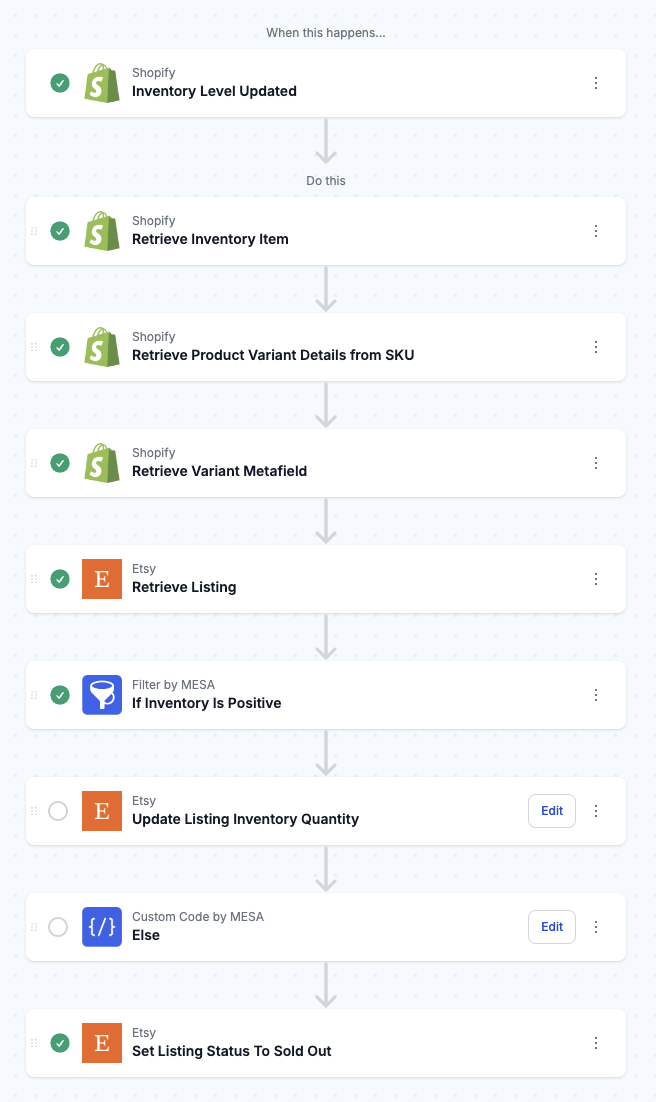656x1102 pixels.
Task: Select Retrieve Product Variant Details from SKU title
Action: (273, 355)
